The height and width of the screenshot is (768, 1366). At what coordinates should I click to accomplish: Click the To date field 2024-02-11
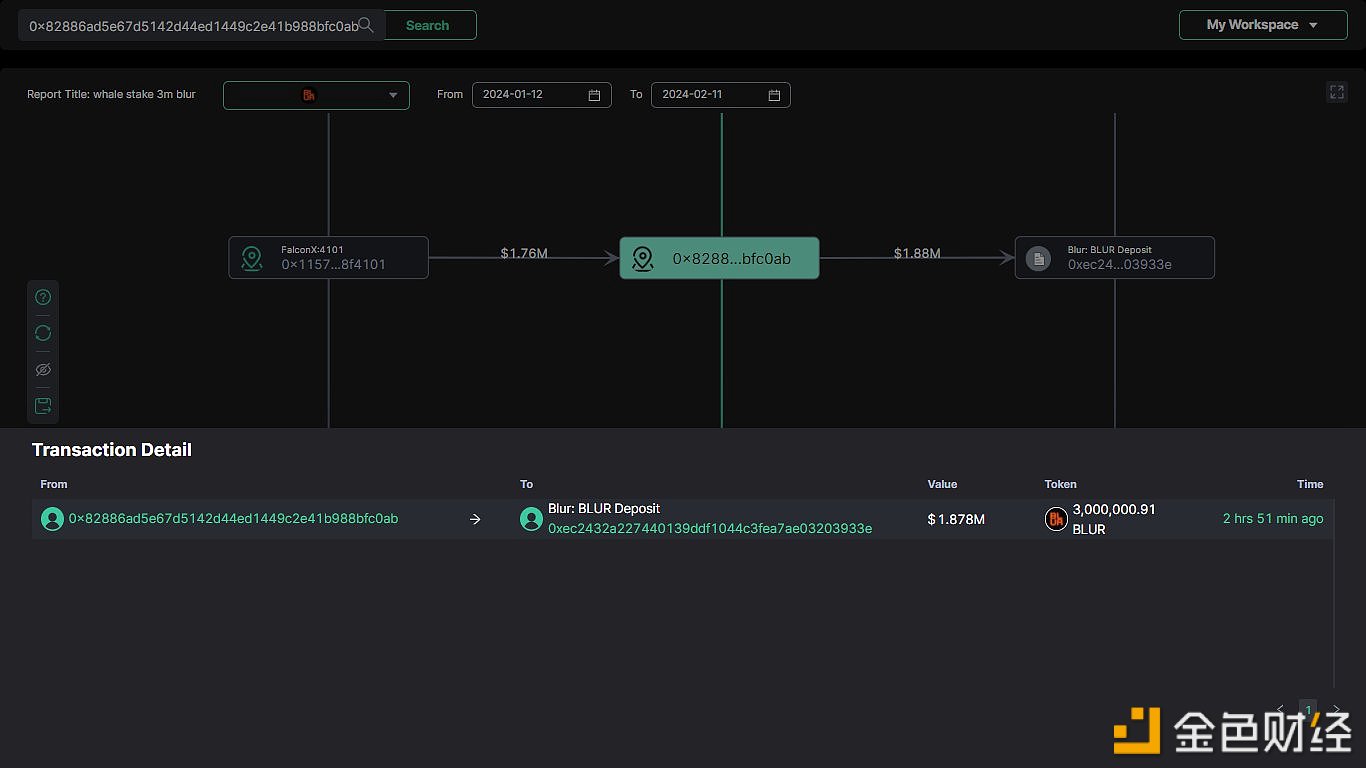click(720, 95)
